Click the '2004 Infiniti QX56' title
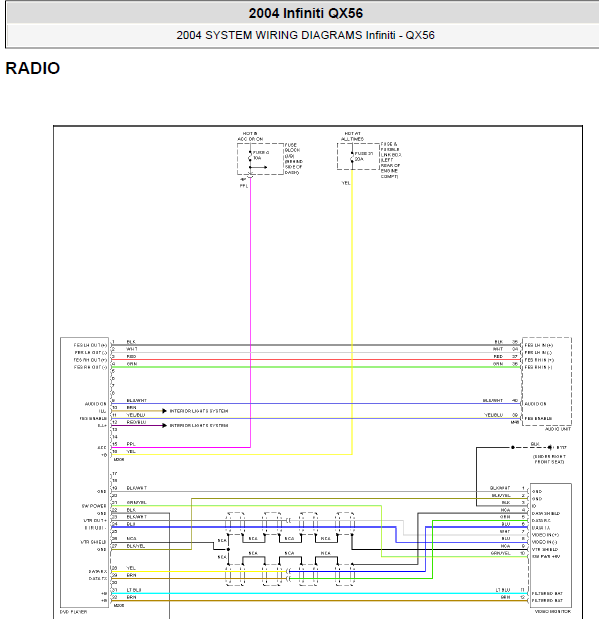599x619 pixels. click(306, 13)
